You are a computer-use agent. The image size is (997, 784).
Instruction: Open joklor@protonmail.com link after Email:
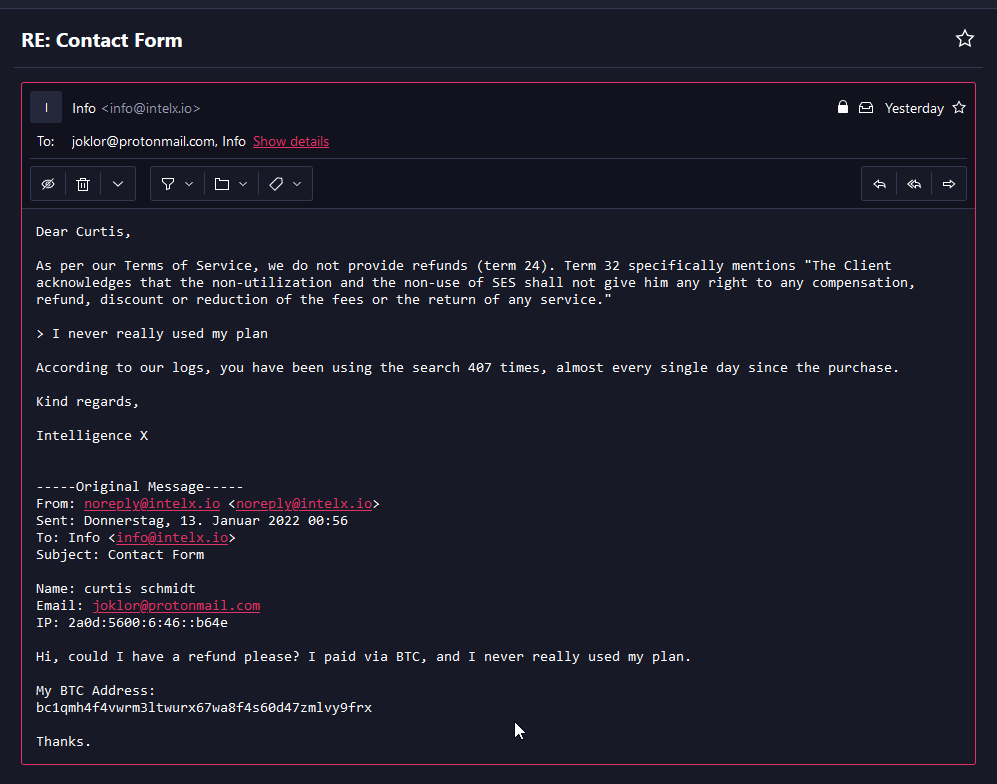tap(176, 605)
